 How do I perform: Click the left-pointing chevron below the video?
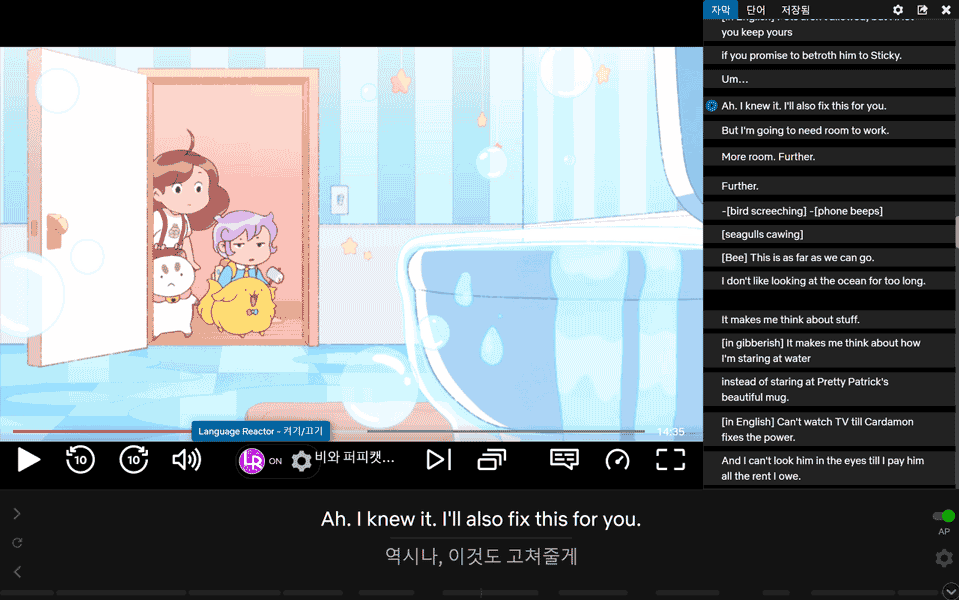tap(16, 573)
